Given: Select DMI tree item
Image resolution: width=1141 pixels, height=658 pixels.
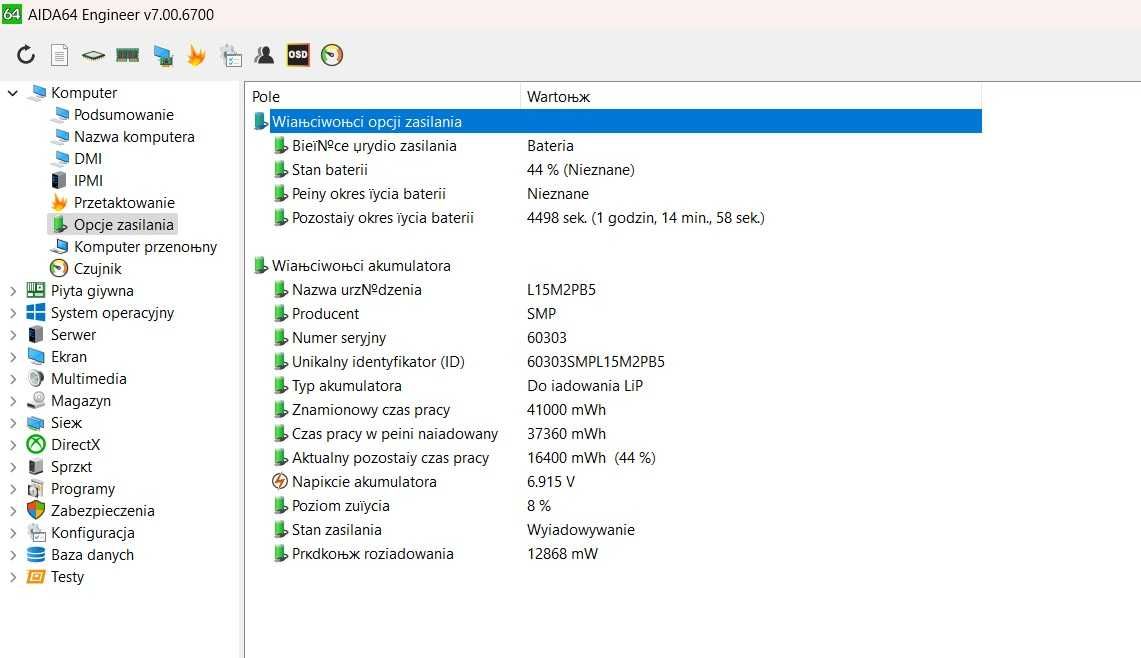Looking at the screenshot, I should [x=87, y=159].
